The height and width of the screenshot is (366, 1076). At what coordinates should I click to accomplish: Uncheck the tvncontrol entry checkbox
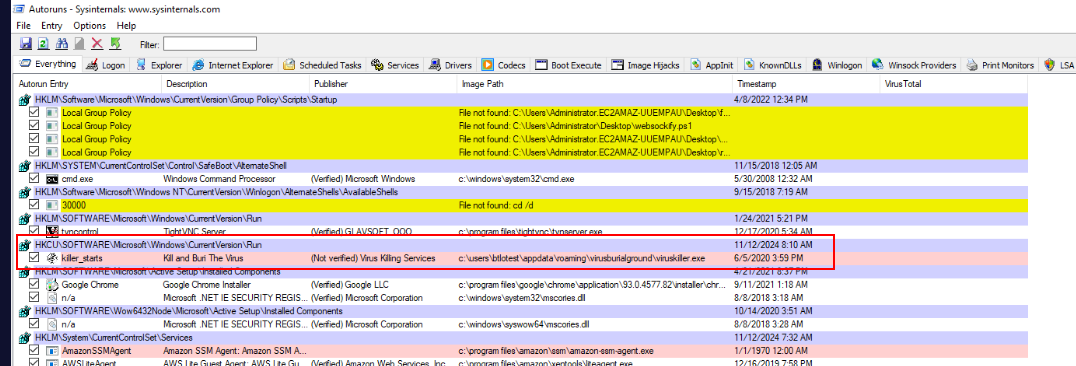point(34,231)
